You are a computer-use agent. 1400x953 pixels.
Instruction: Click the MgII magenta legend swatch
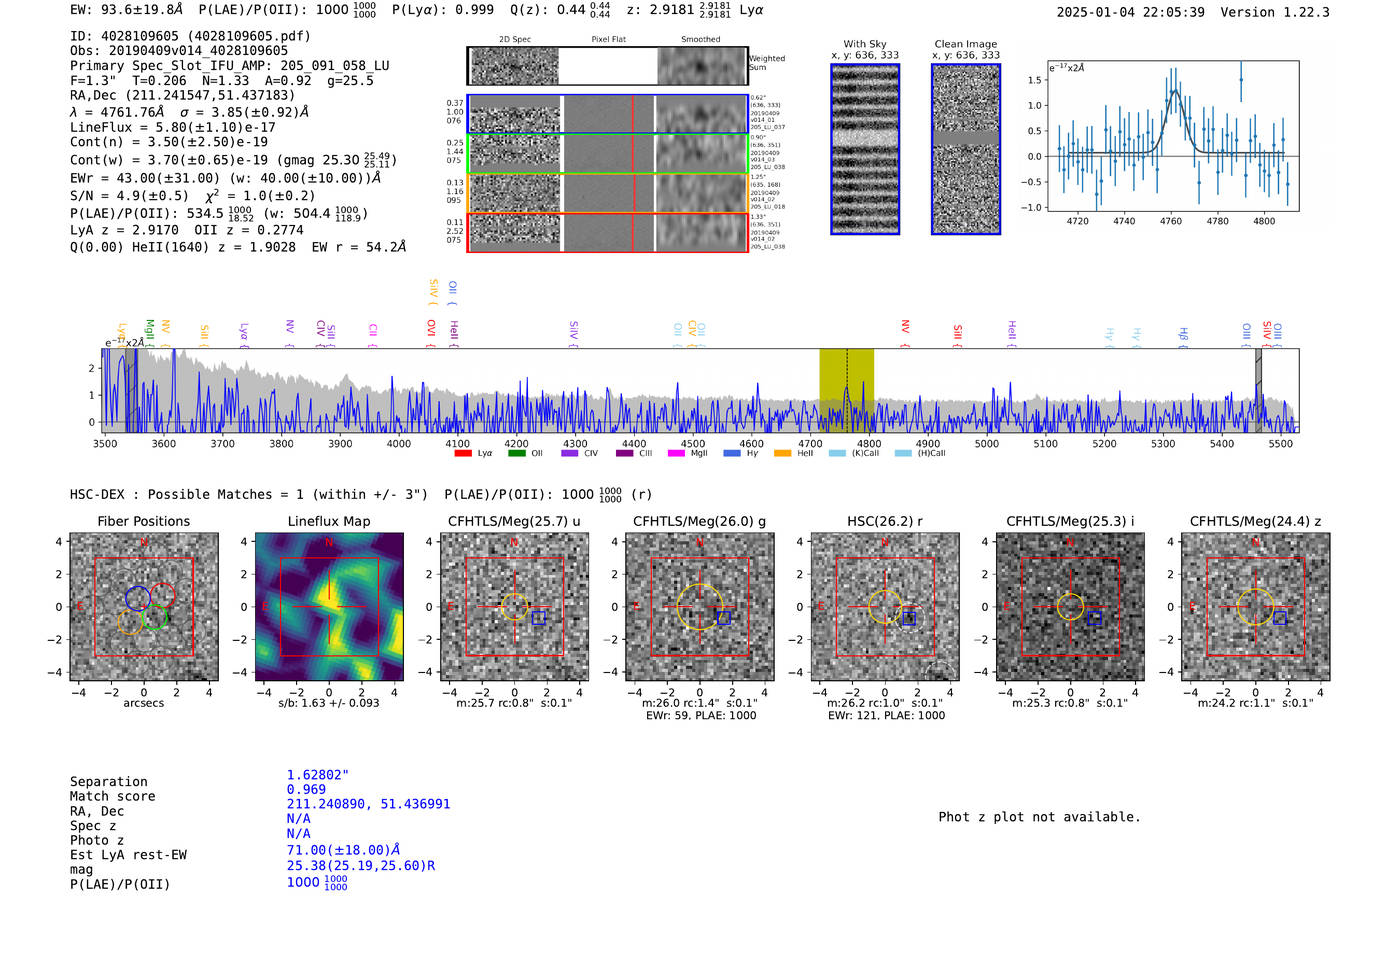676,453
